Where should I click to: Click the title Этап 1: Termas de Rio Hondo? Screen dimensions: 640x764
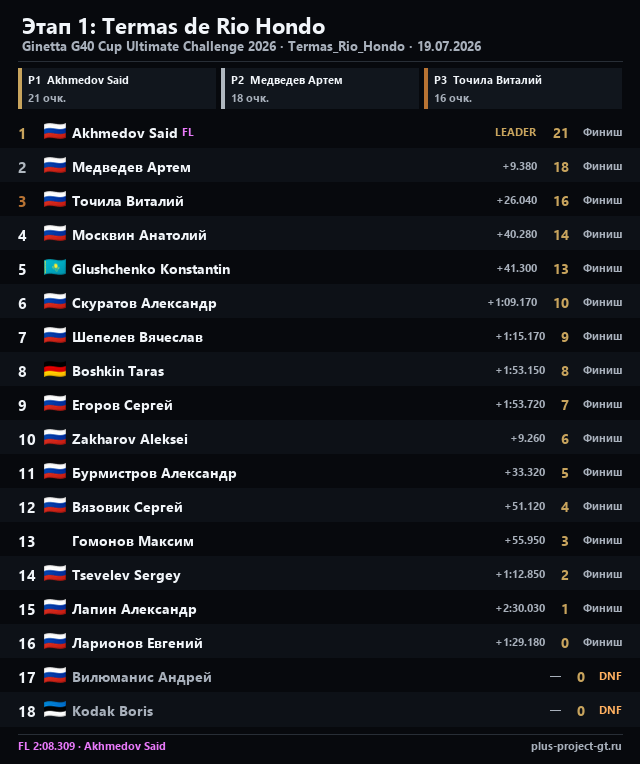pos(173,26)
